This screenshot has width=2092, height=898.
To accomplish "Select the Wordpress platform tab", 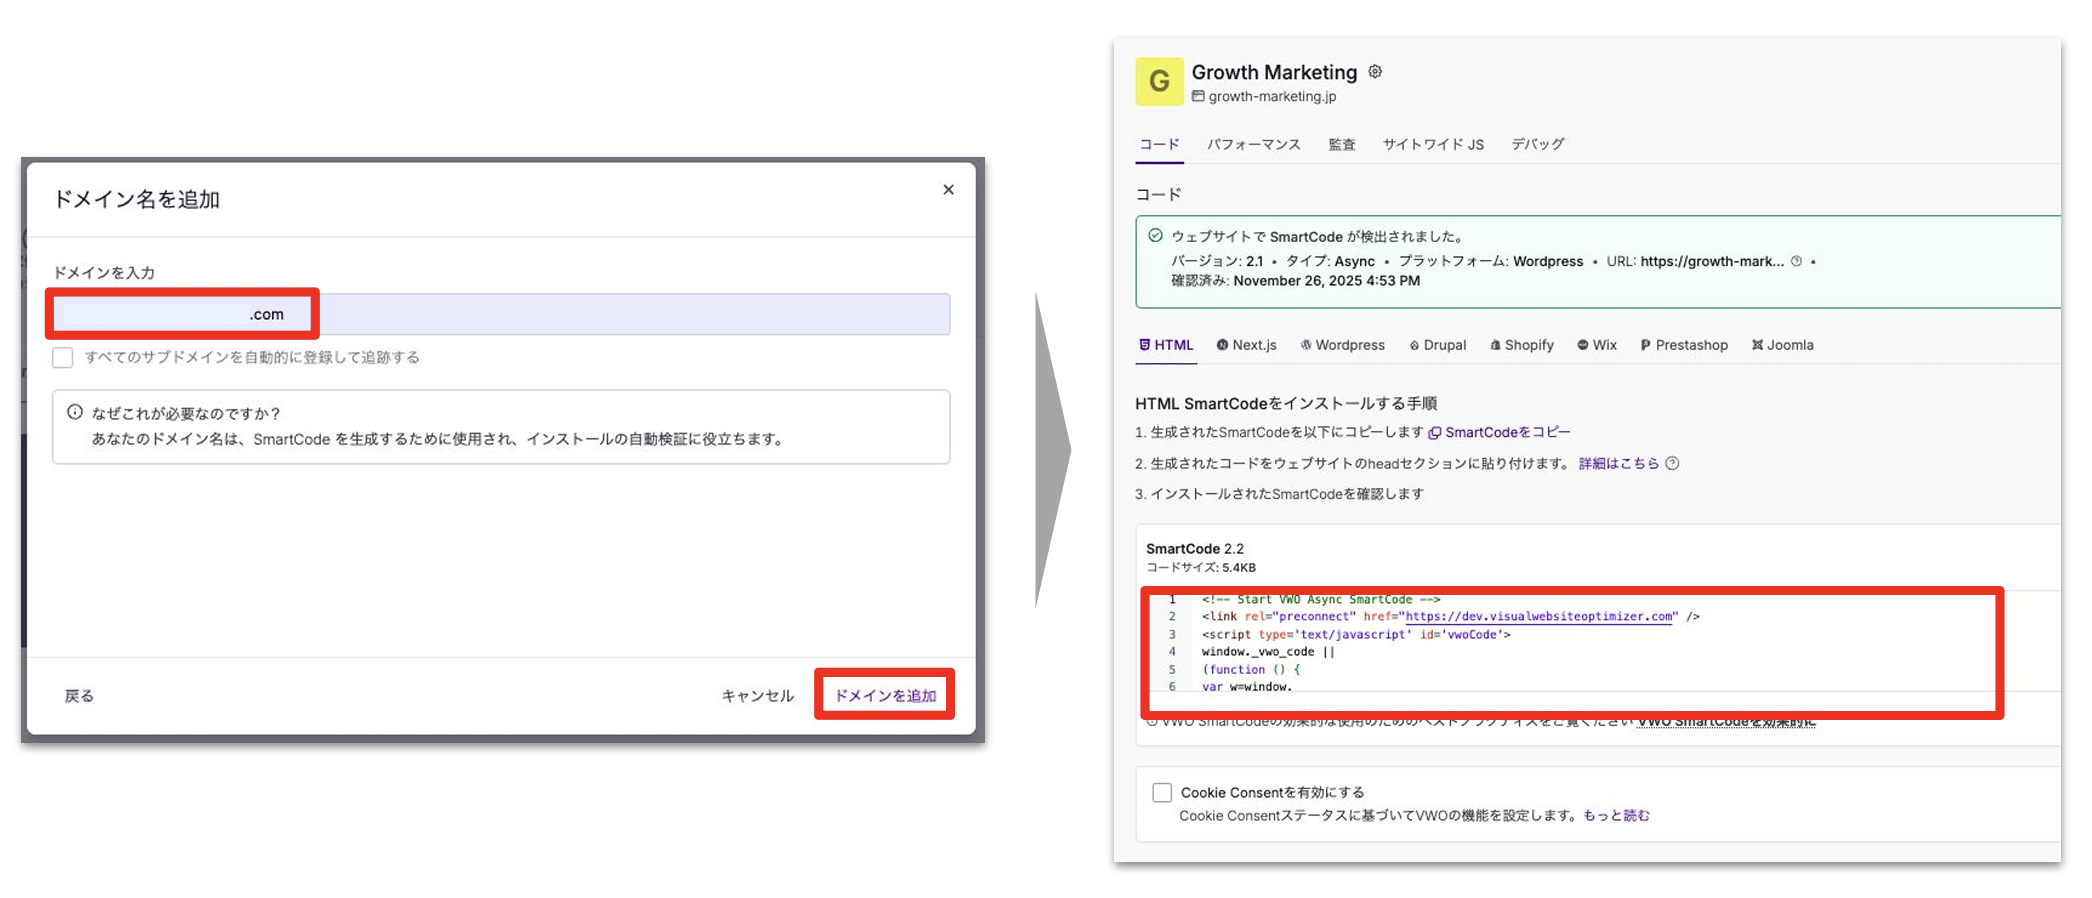I will coord(1342,345).
